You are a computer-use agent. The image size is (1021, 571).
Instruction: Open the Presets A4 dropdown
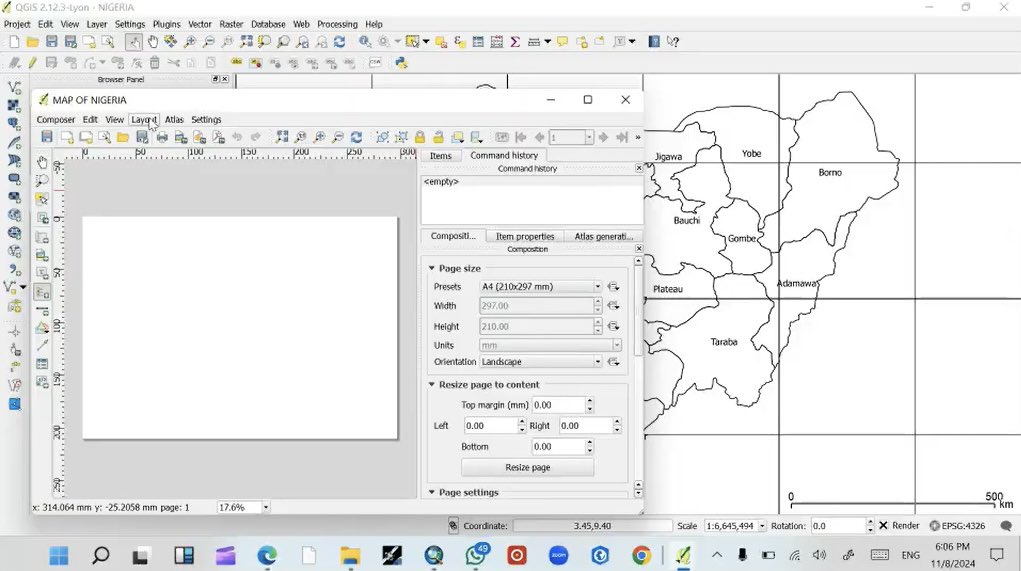(540, 286)
